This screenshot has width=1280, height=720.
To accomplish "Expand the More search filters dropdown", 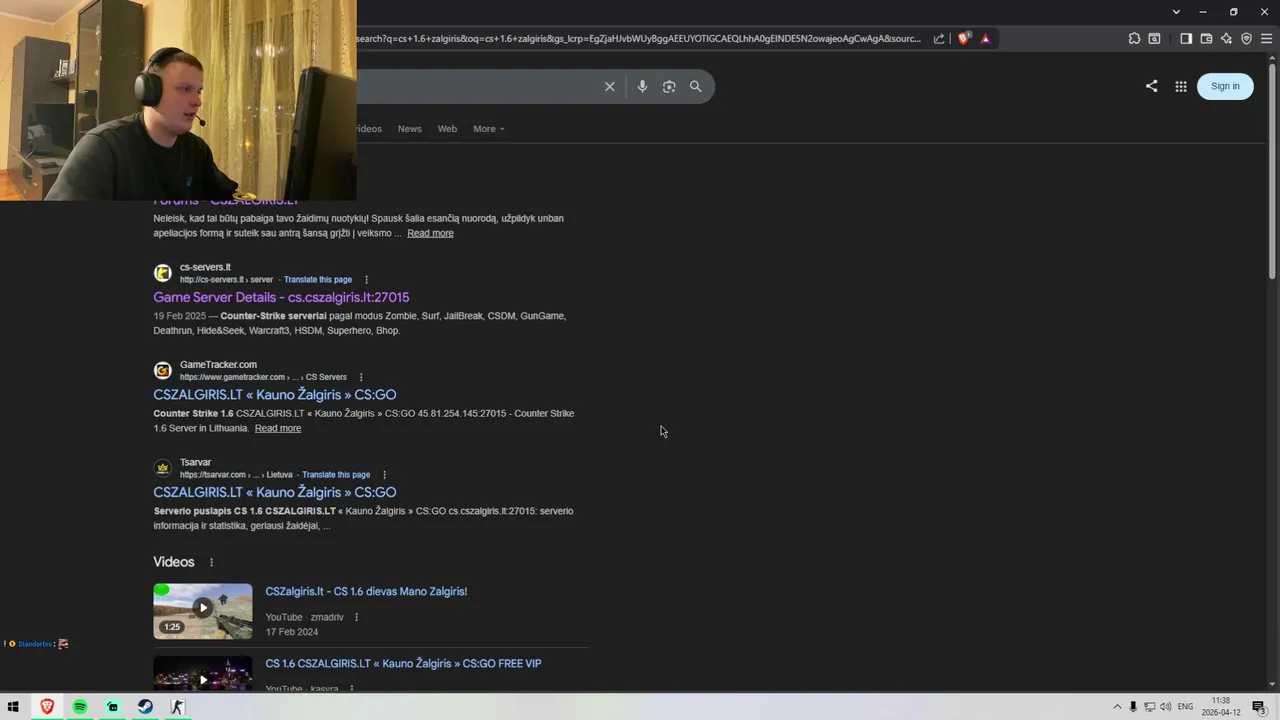I will (x=489, y=129).
